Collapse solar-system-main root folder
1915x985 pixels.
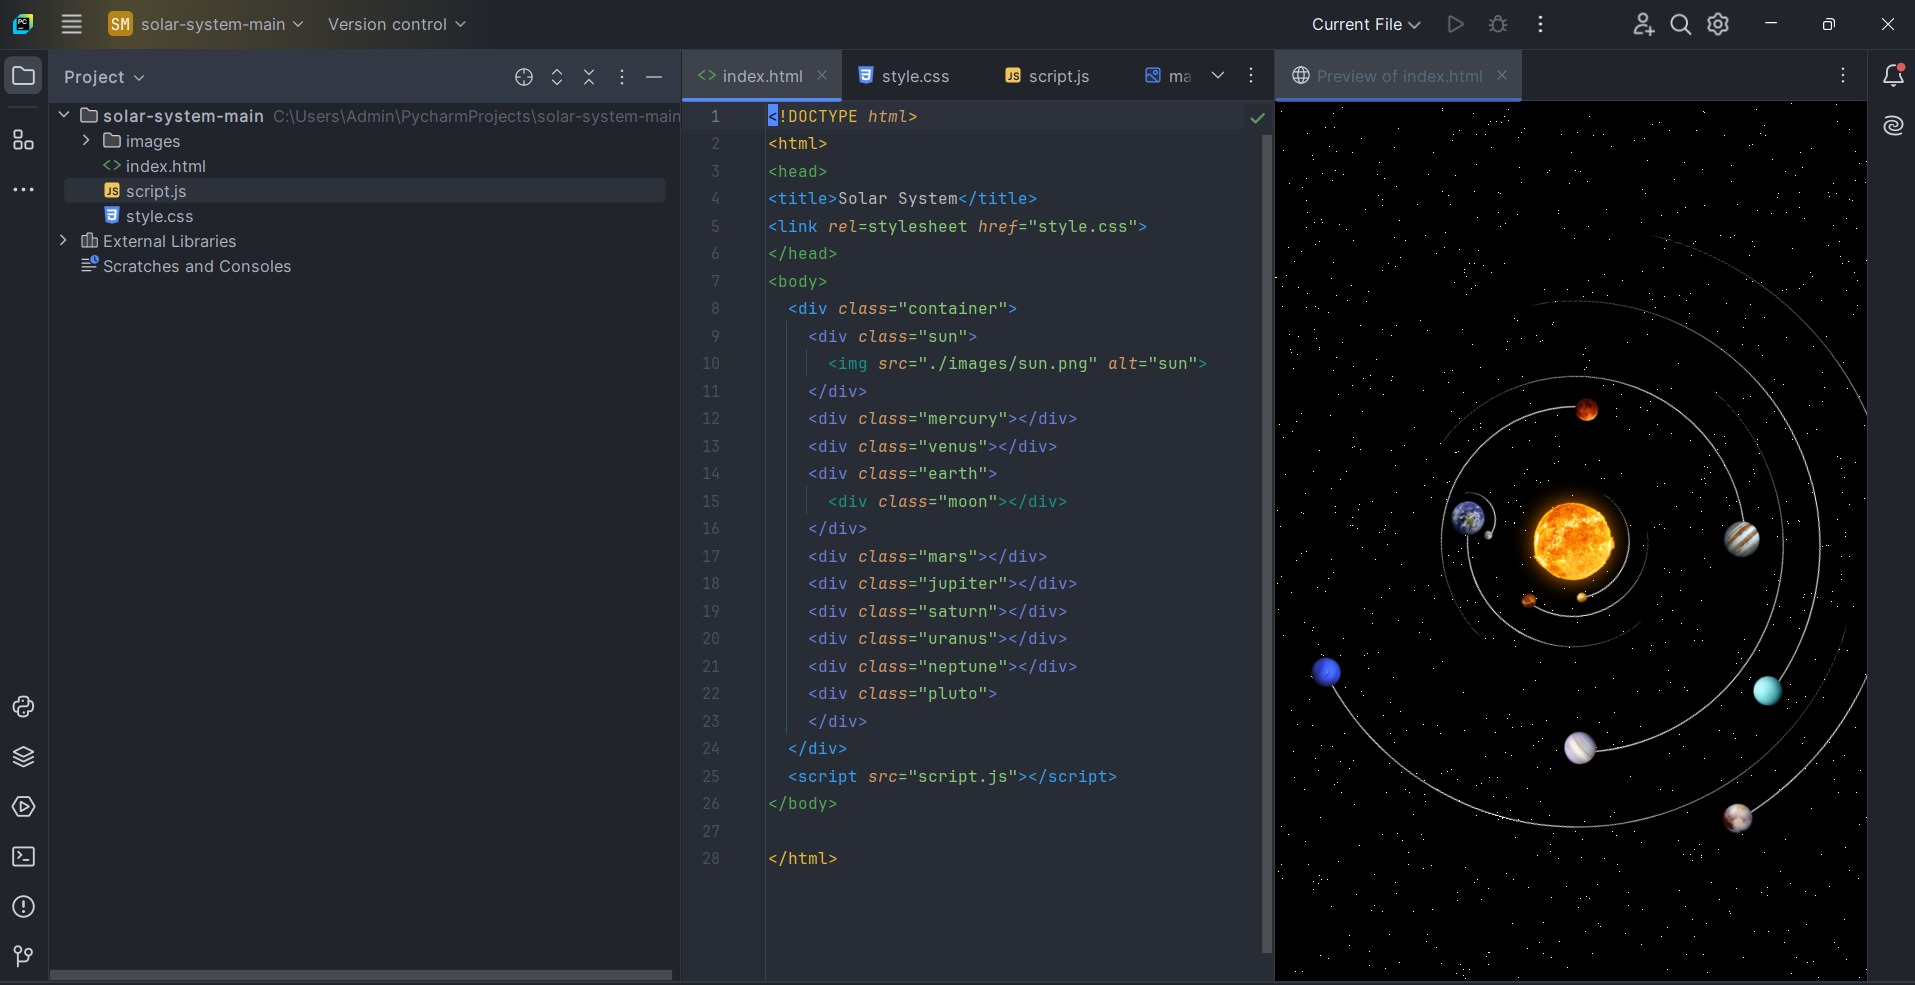tap(64, 115)
